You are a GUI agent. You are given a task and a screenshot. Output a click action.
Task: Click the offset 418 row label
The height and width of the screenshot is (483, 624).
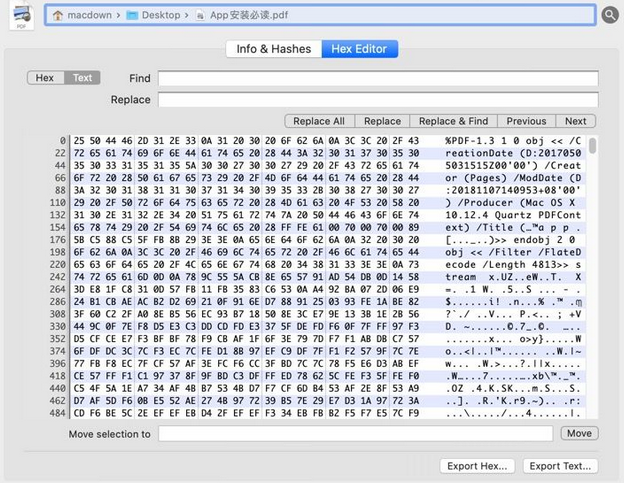tap(58, 376)
